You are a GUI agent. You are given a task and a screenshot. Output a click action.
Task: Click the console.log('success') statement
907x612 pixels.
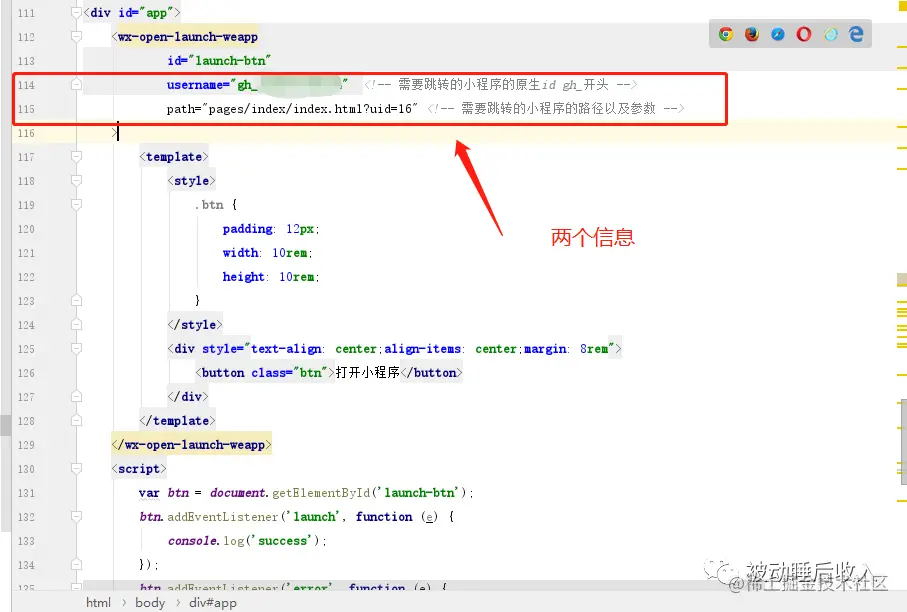pyautogui.click(x=247, y=541)
